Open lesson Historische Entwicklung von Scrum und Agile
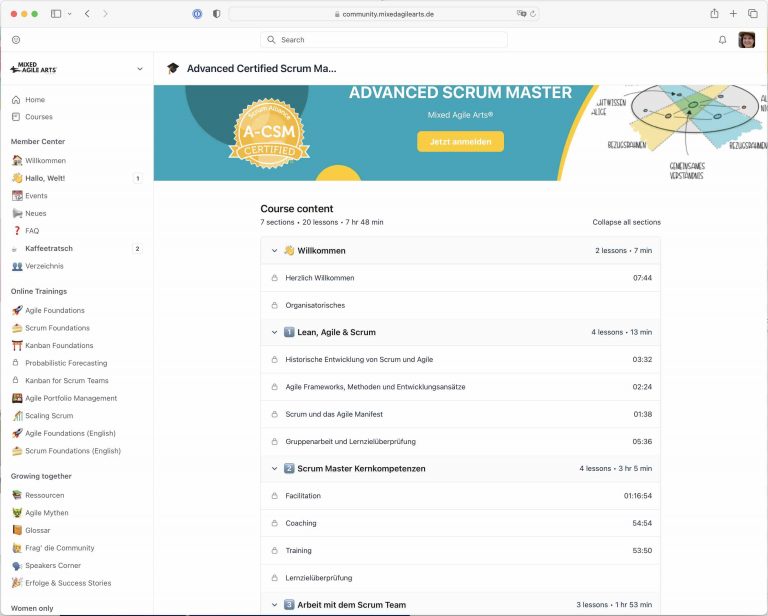The height and width of the screenshot is (616, 768). coord(460,359)
